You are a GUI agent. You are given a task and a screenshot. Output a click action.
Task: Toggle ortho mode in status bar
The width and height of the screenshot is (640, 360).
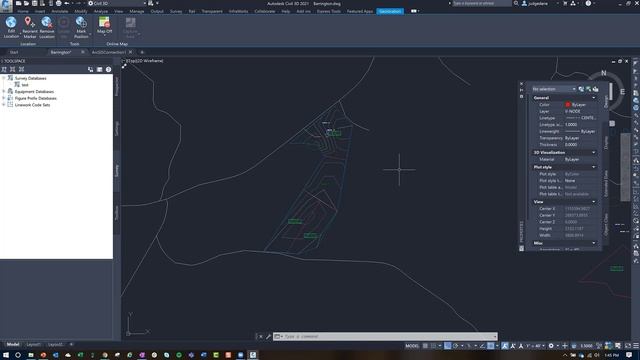pyautogui.click(x=448, y=346)
